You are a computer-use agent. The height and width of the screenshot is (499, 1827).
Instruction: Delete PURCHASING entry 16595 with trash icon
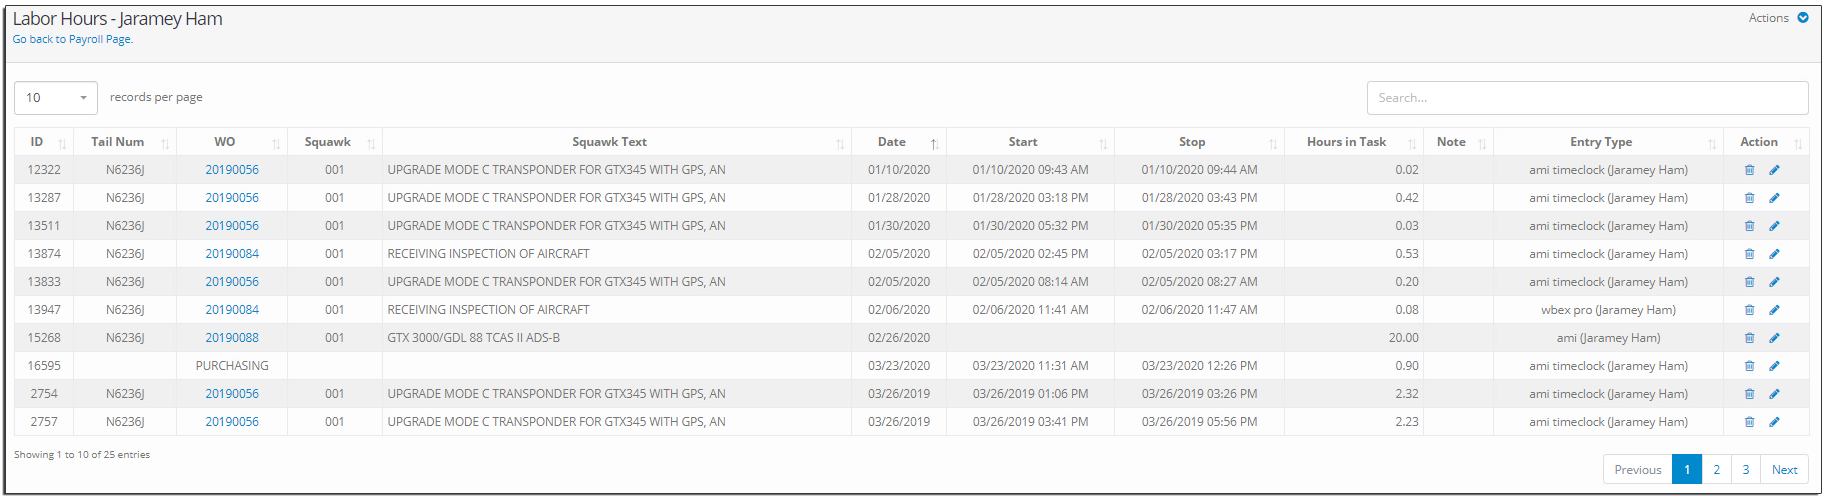[x=1749, y=366]
